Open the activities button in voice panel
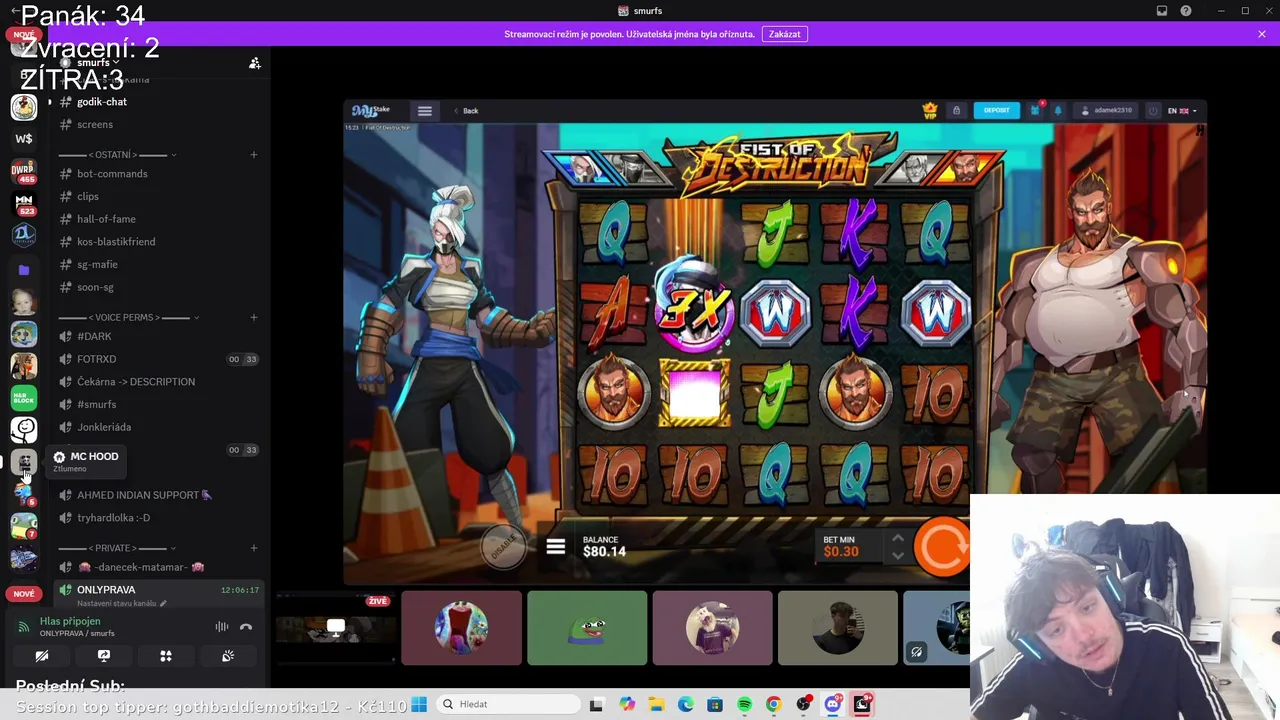1280x720 pixels. (166, 656)
